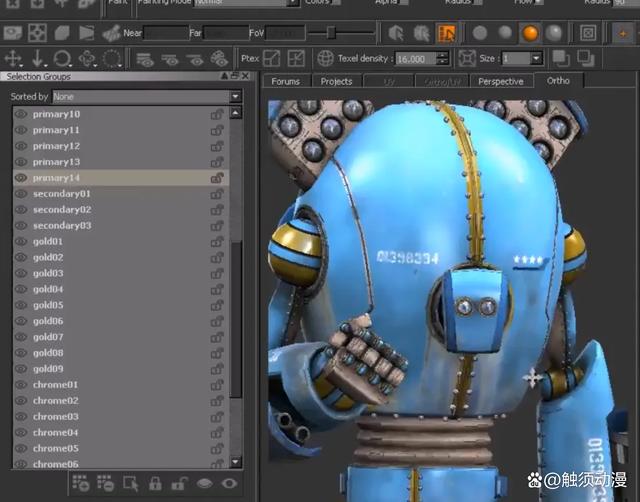This screenshot has height=502, width=640.
Task: Hide all groups with closed-eye icon
Action: click(204, 484)
